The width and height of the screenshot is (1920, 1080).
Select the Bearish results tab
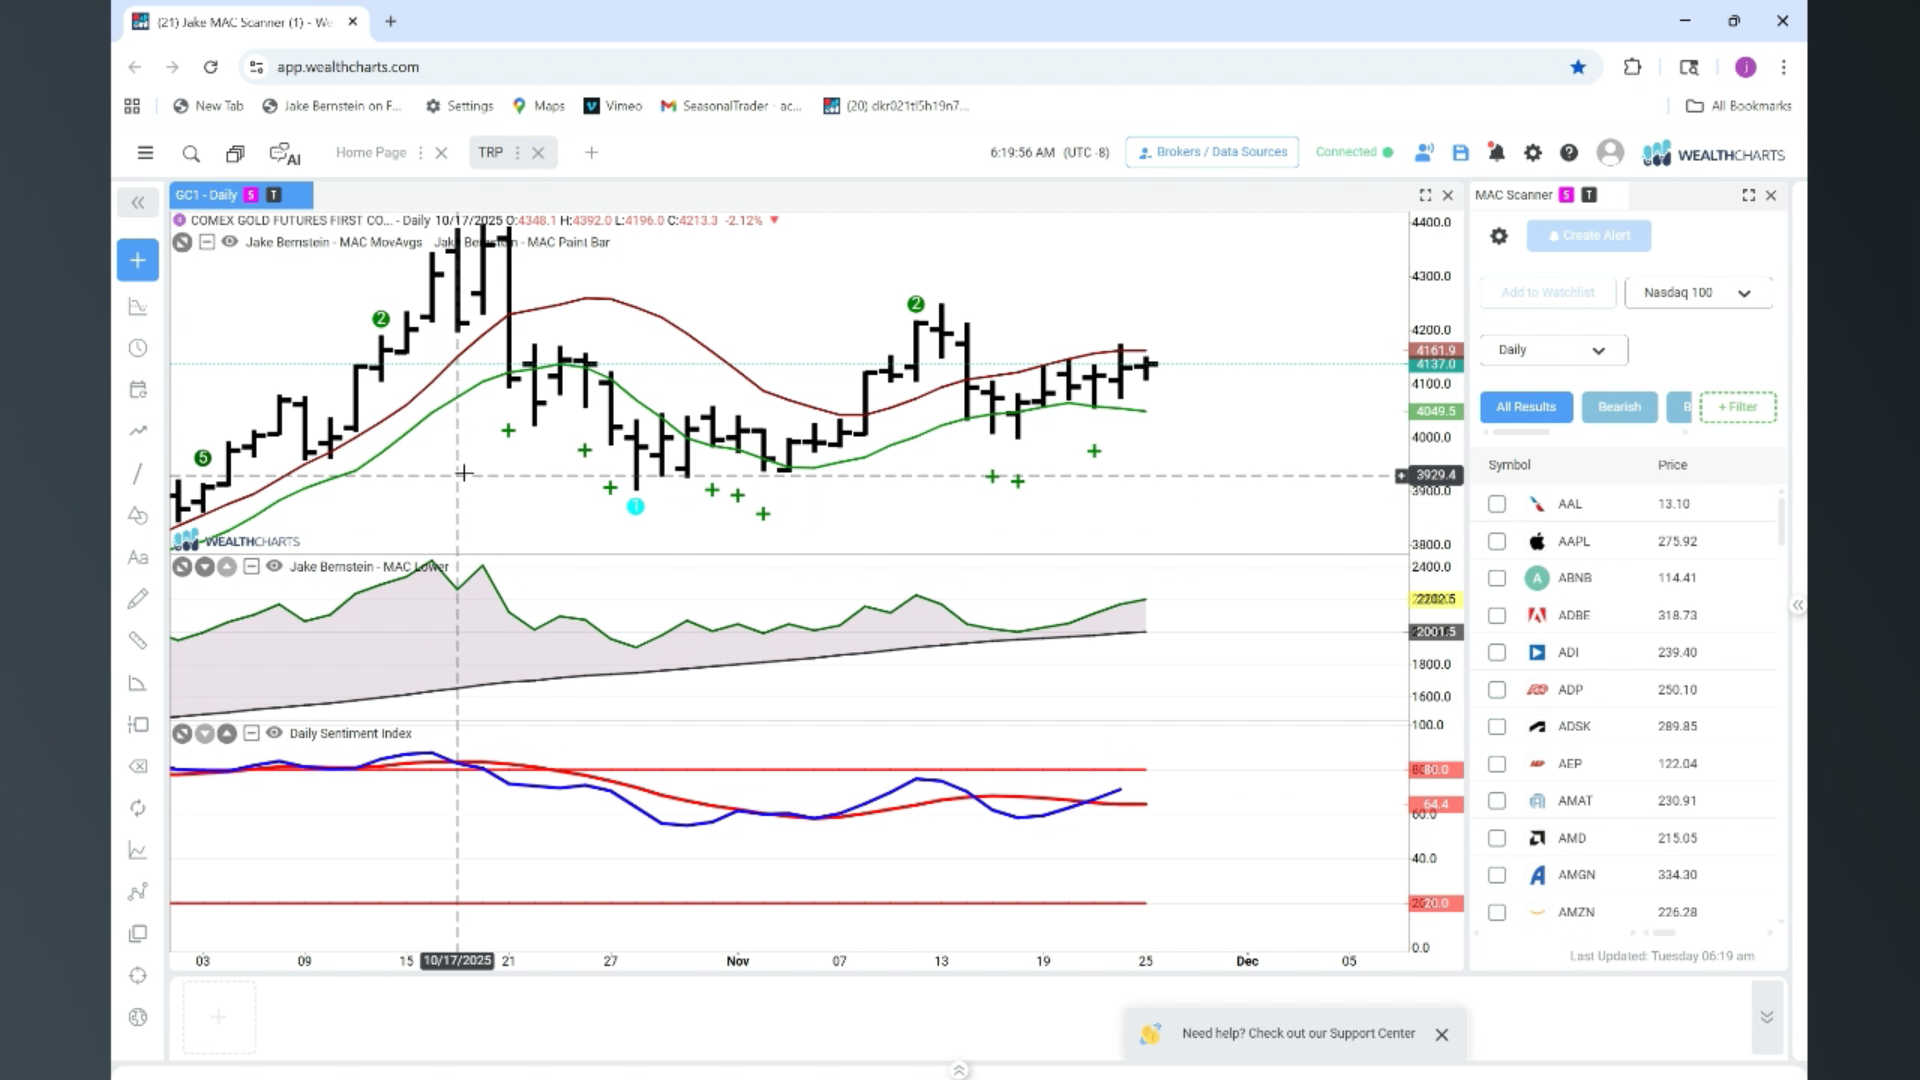1619,407
